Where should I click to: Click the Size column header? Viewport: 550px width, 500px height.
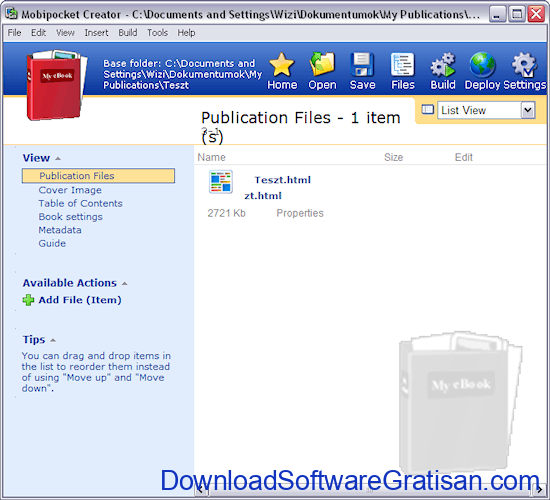[x=394, y=158]
